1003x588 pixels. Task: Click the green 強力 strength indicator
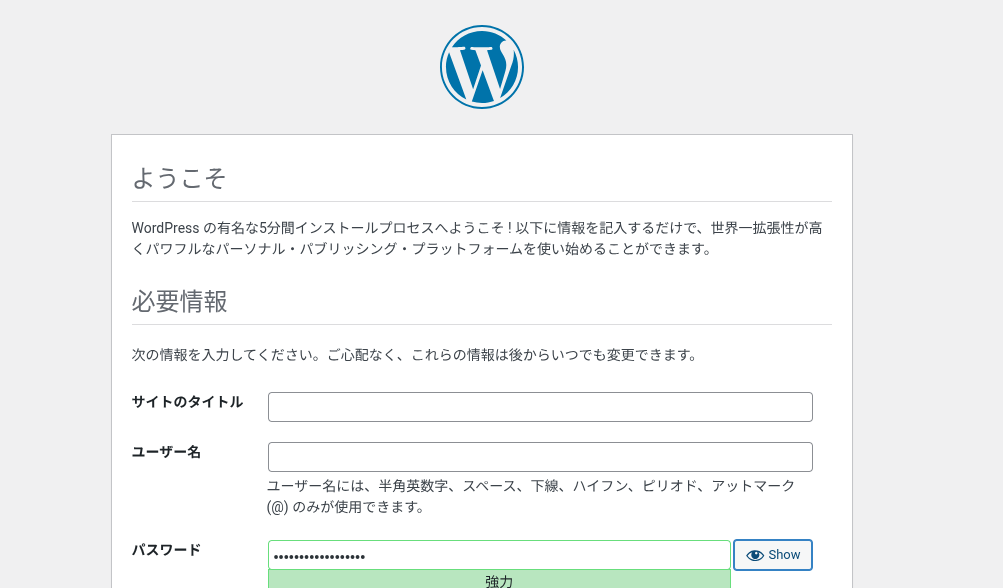pyautogui.click(x=499, y=580)
